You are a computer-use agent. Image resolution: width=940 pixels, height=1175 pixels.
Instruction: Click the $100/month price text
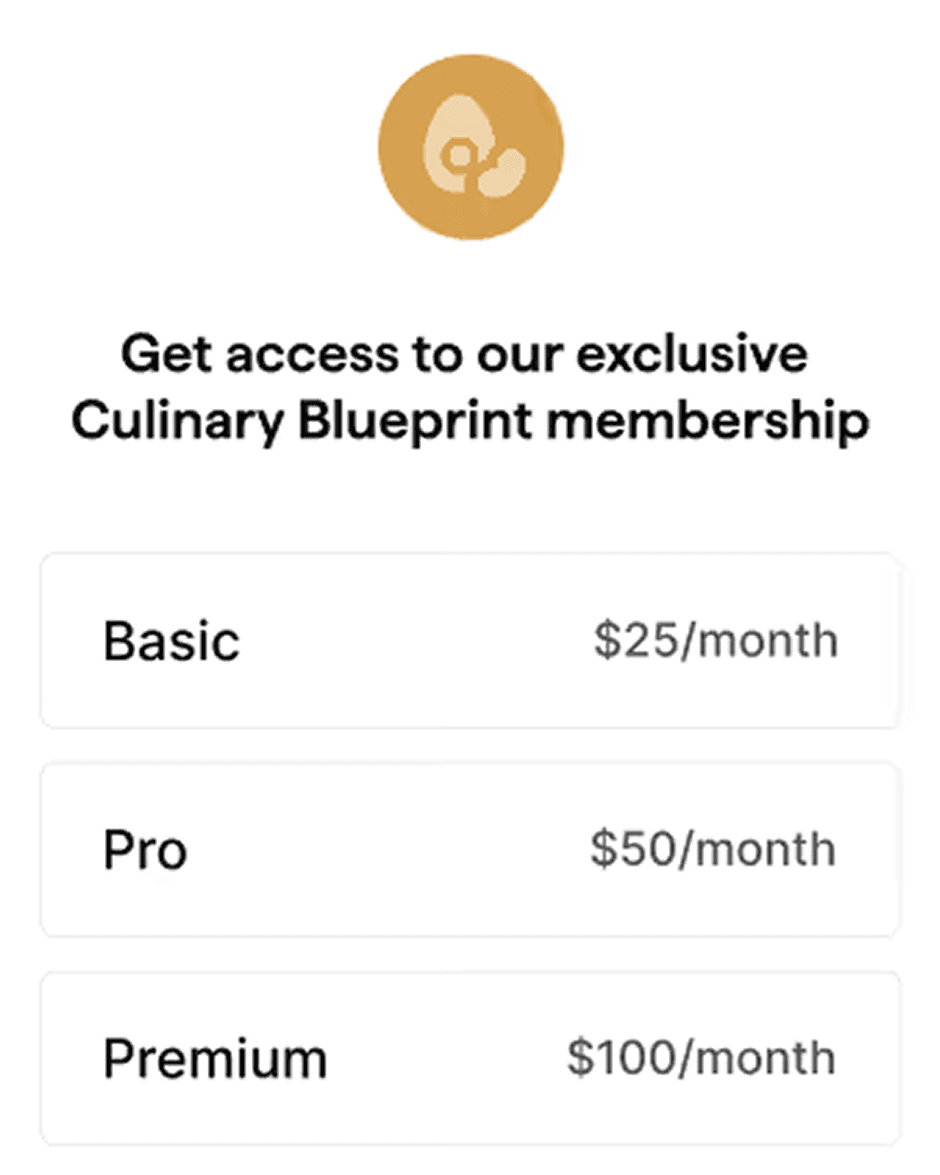[x=702, y=1058]
